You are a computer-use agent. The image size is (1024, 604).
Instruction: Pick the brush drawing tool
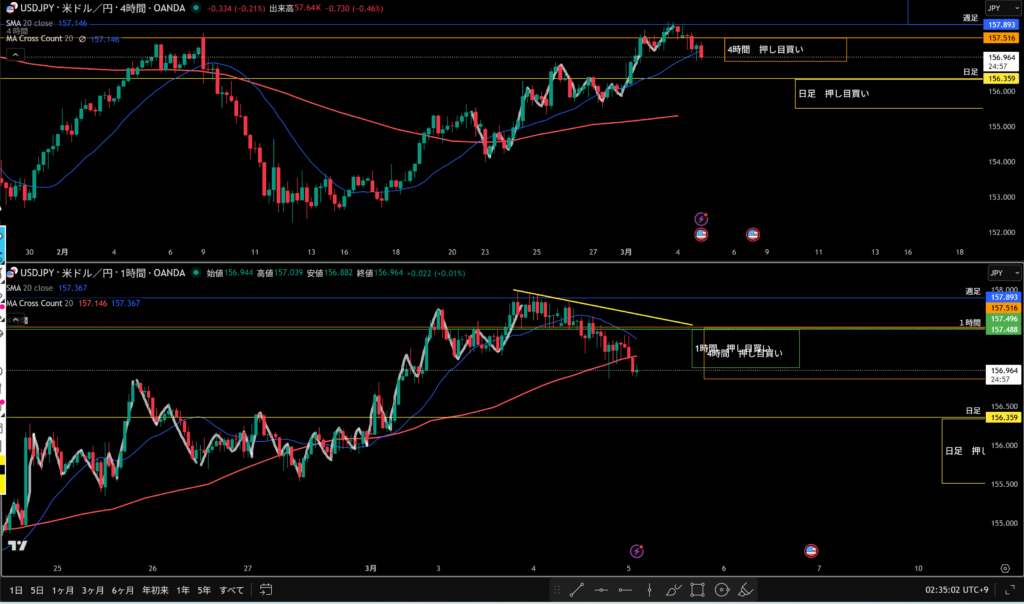(674, 590)
